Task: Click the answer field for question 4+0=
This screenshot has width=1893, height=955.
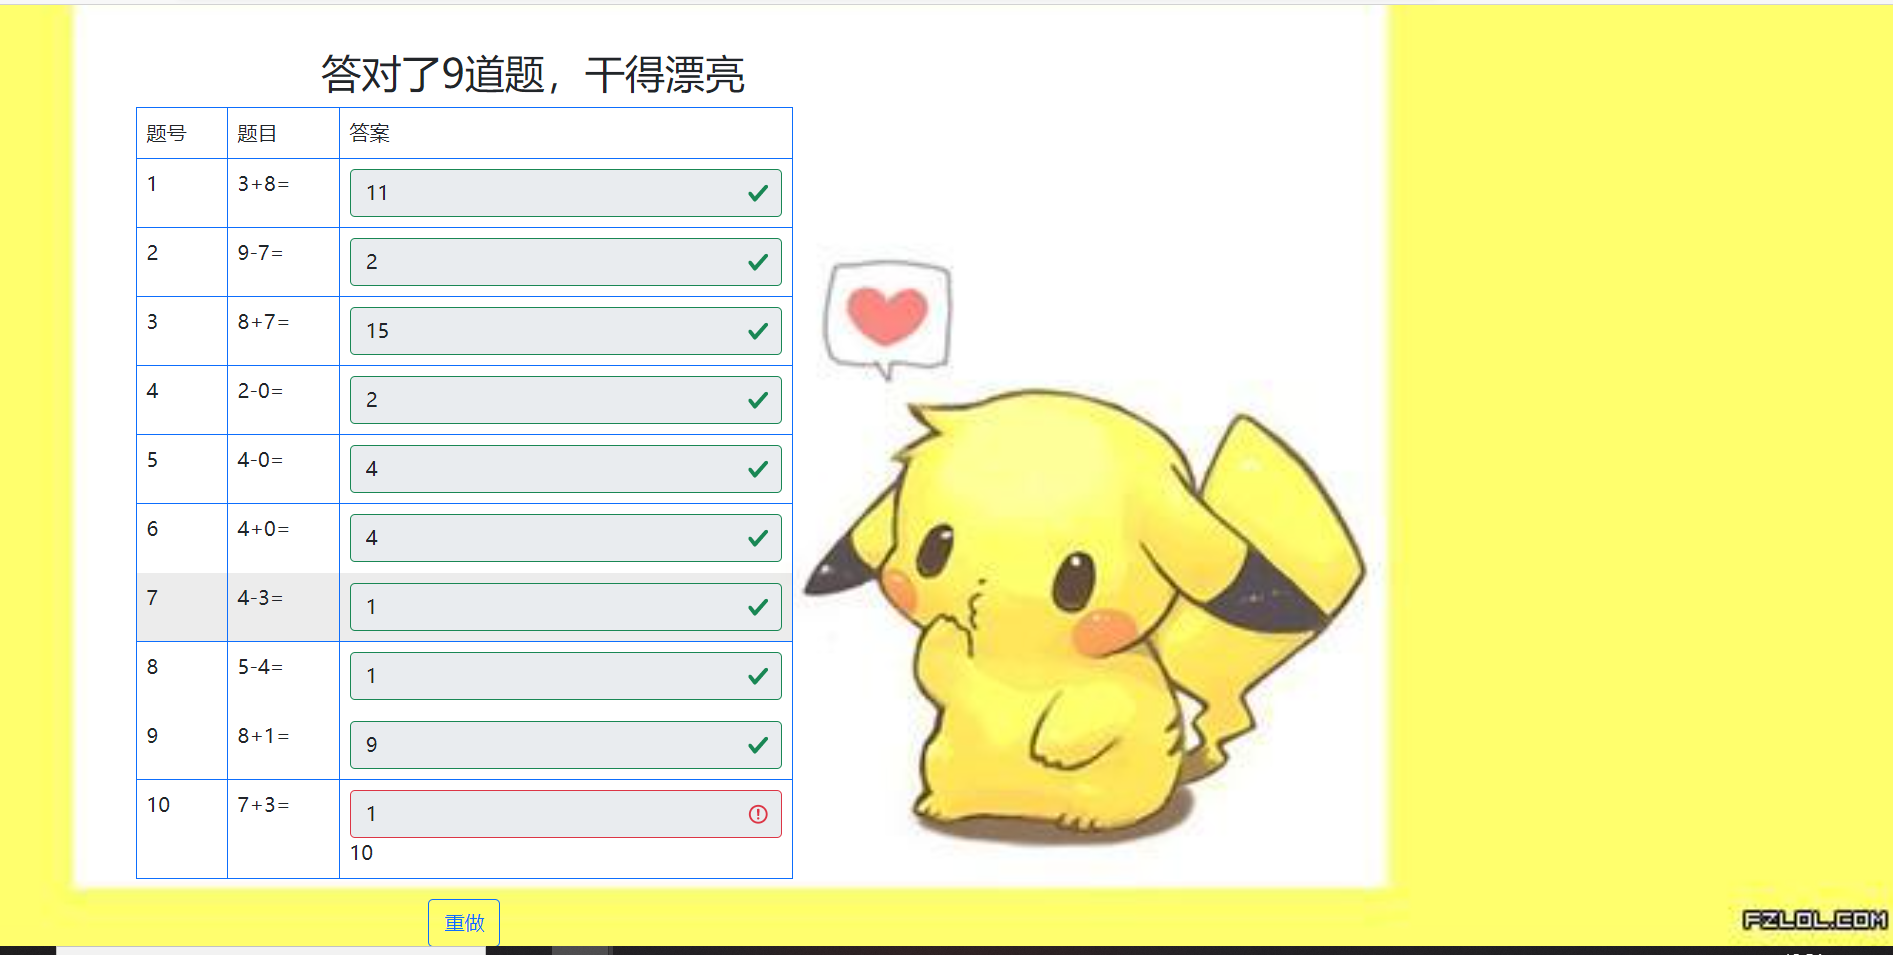Action: 566,538
